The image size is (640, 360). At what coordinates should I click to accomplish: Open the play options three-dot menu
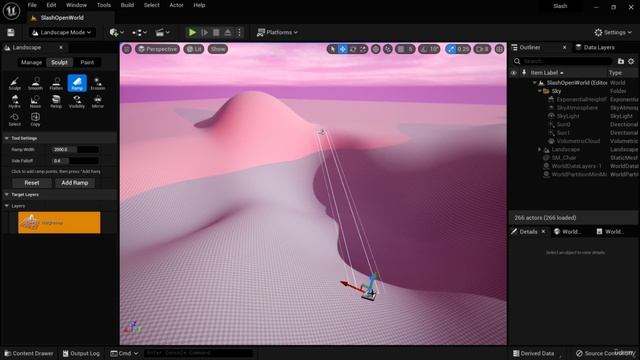click(239, 32)
